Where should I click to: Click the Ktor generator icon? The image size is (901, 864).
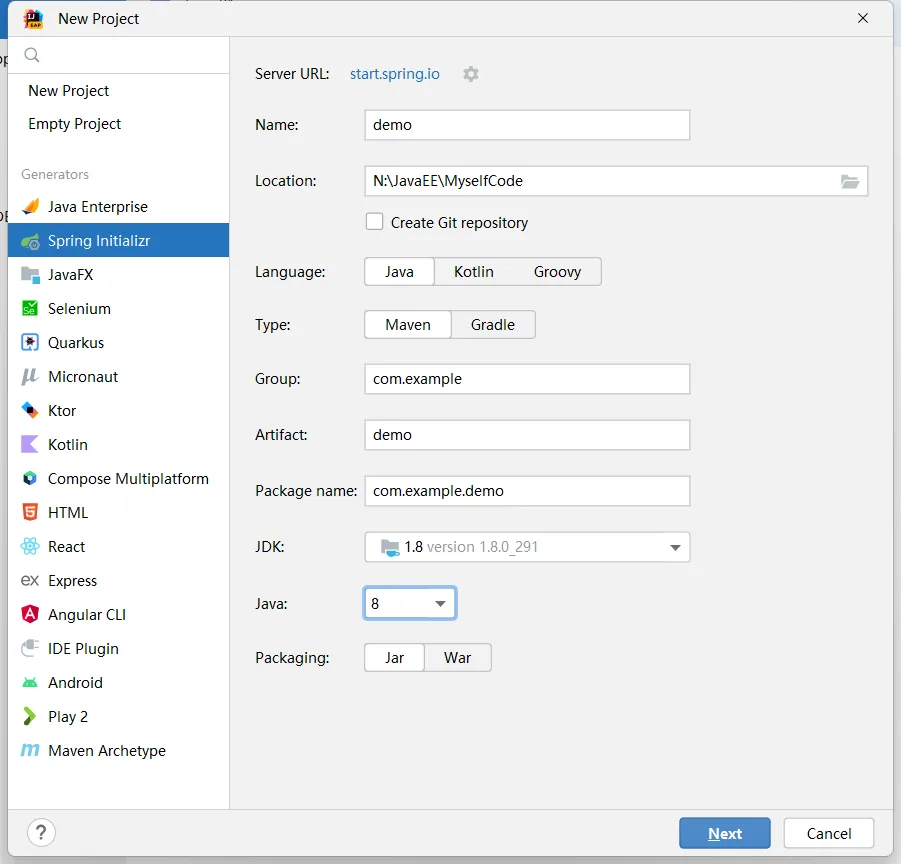pos(30,411)
